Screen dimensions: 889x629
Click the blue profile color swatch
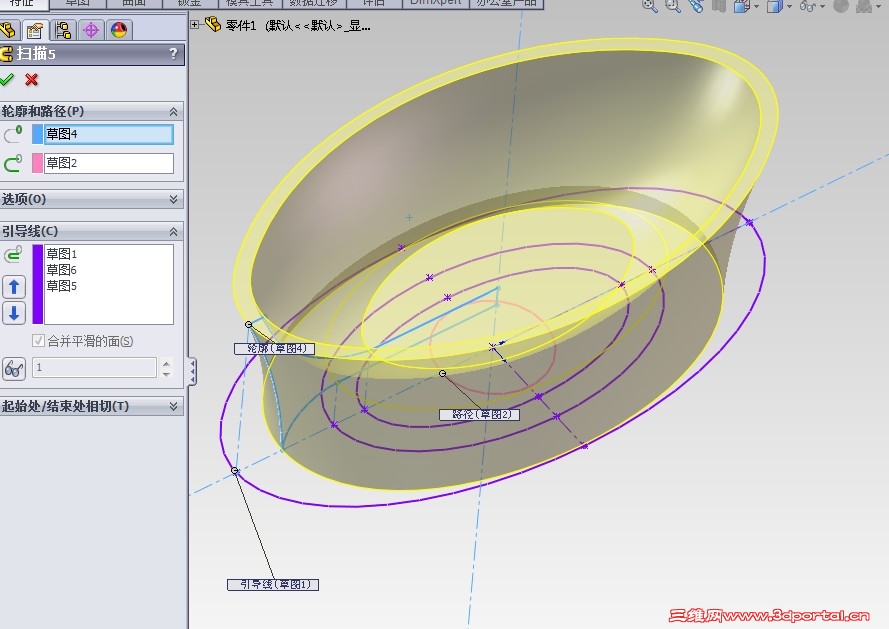37,134
